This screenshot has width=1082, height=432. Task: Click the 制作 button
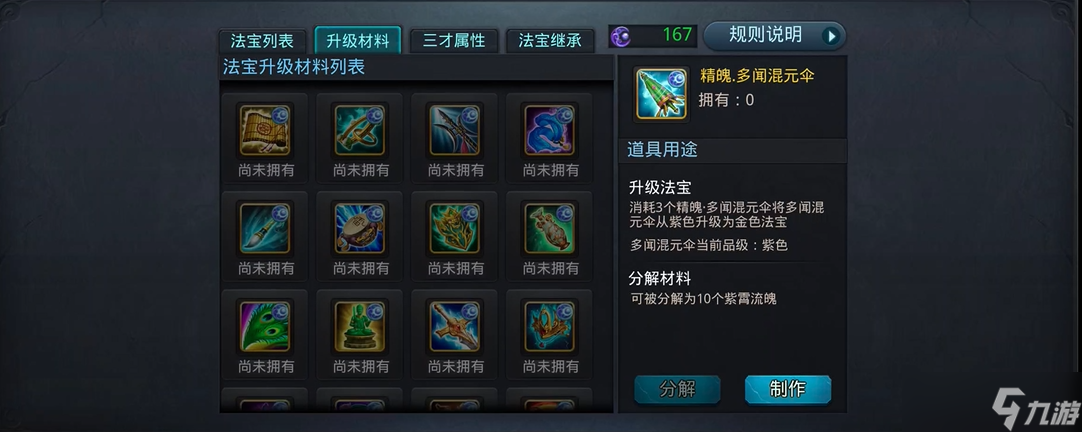tap(787, 389)
